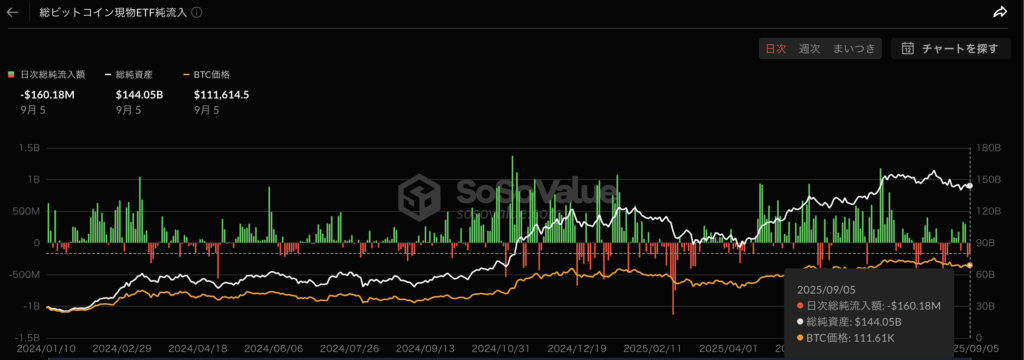Viewport: 1024px width, 360px height.
Task: Toggle the 日次総純流入額 legend series
Action: click(x=46, y=74)
